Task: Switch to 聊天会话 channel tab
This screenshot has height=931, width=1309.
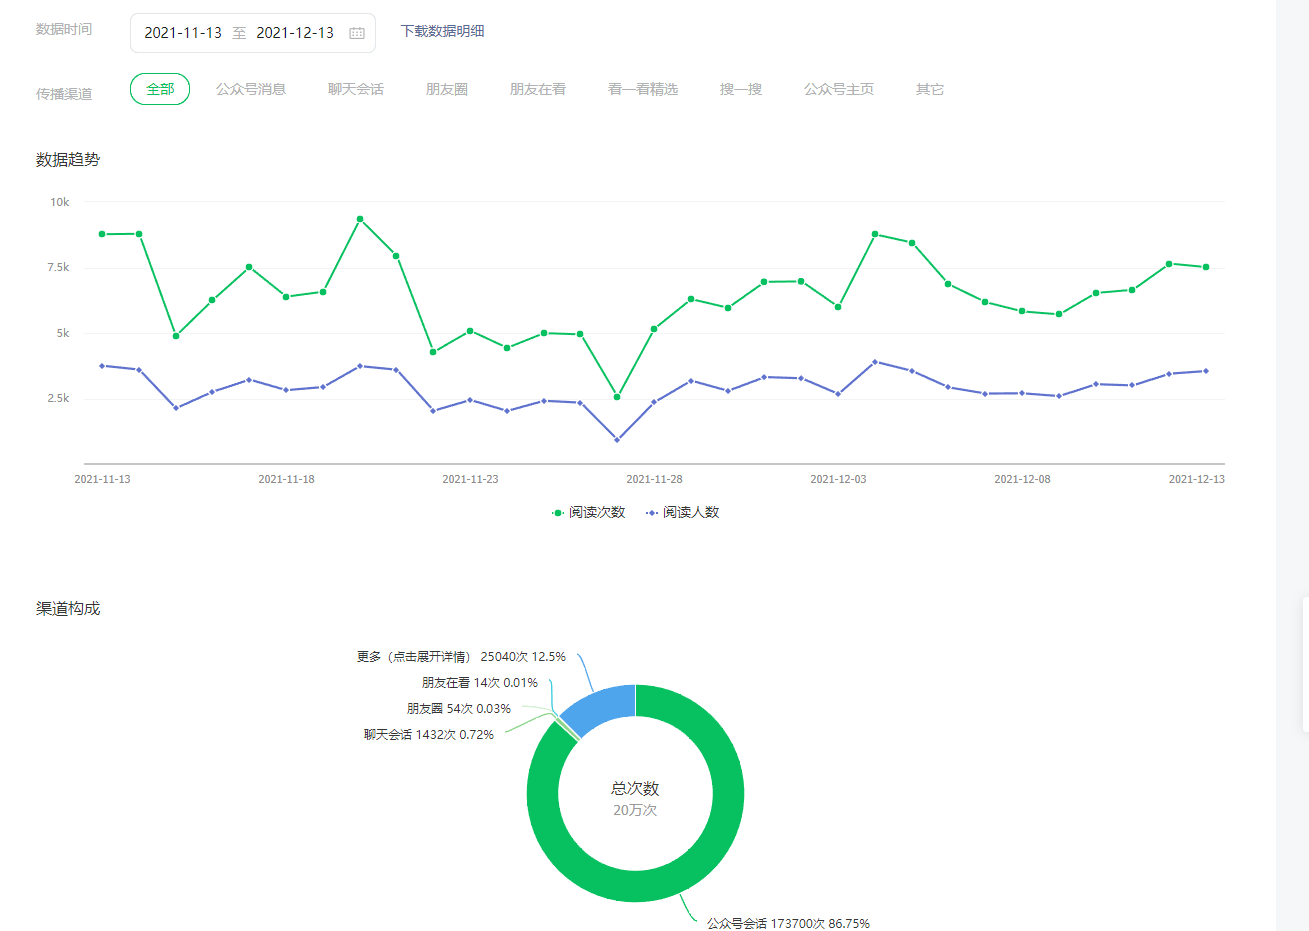Action: click(356, 89)
